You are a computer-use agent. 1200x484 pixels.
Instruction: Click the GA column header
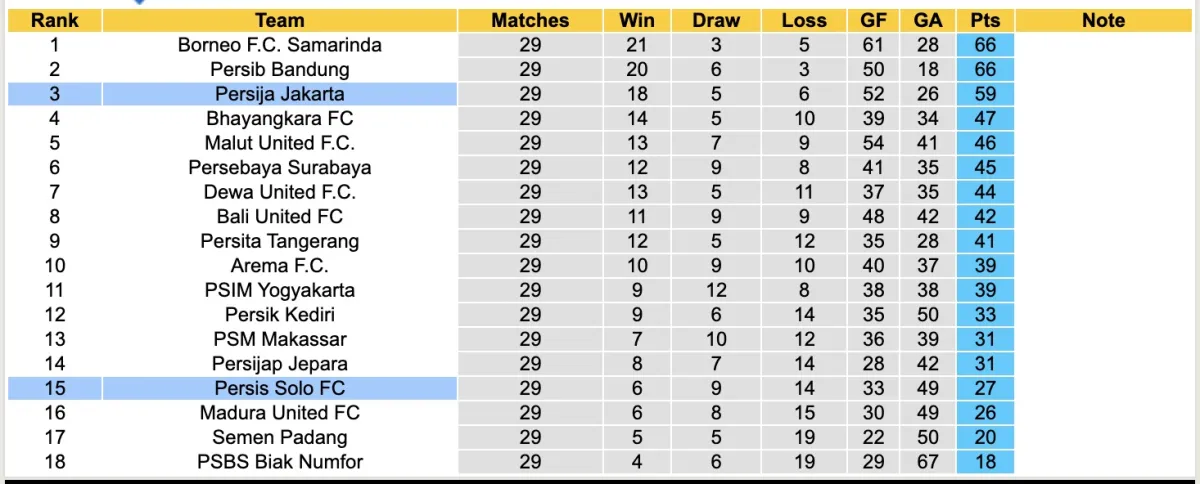point(927,20)
